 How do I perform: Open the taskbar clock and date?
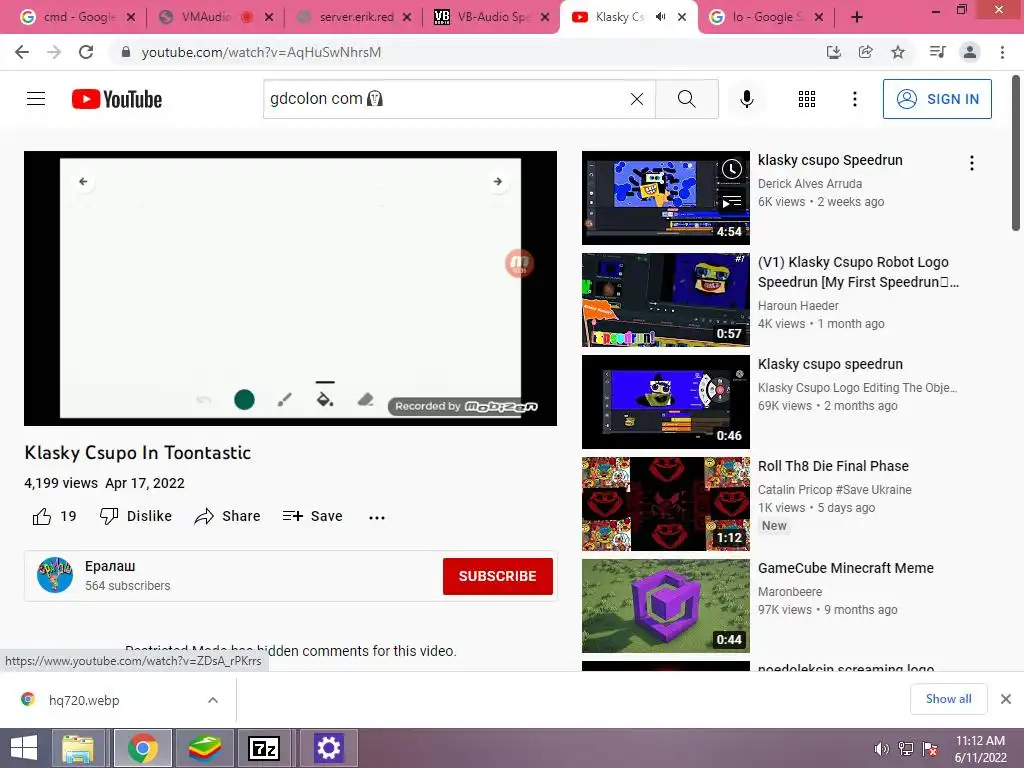click(x=980, y=749)
